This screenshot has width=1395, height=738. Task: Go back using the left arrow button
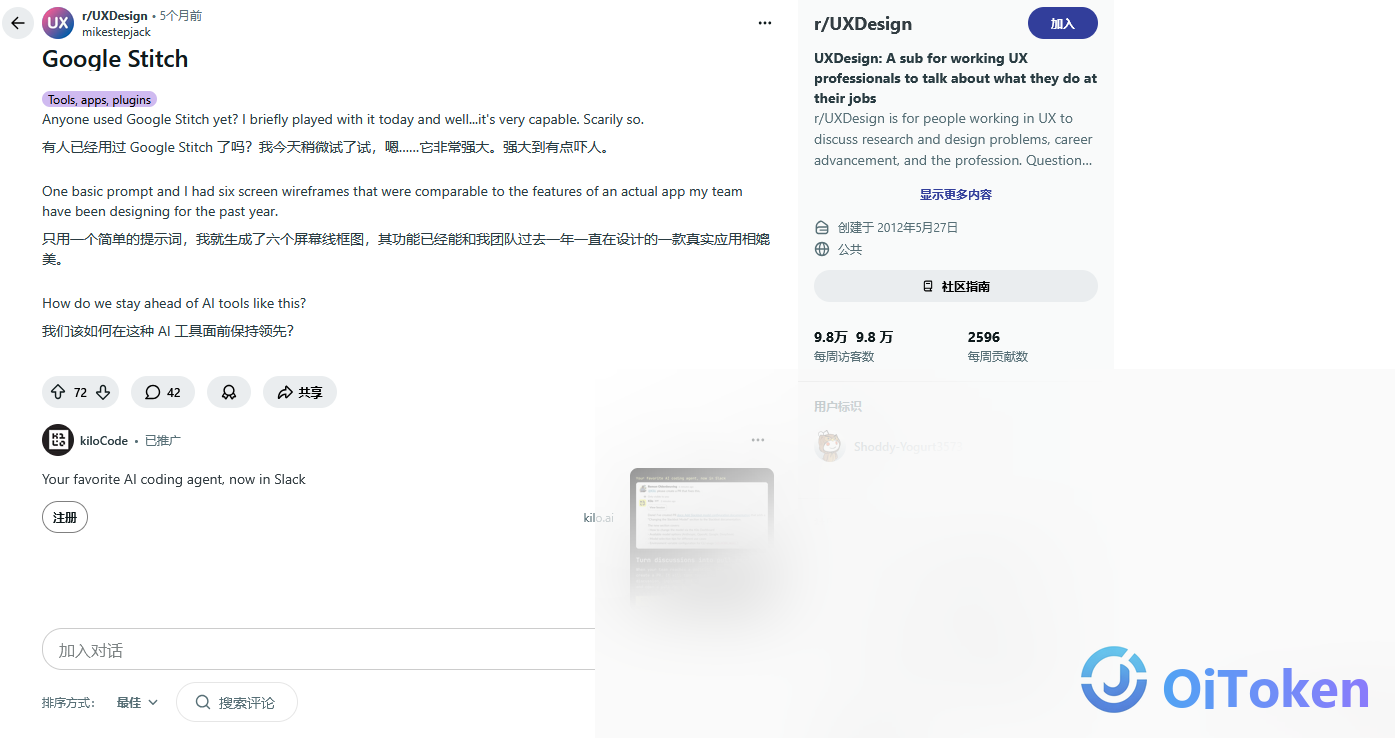tap(18, 23)
